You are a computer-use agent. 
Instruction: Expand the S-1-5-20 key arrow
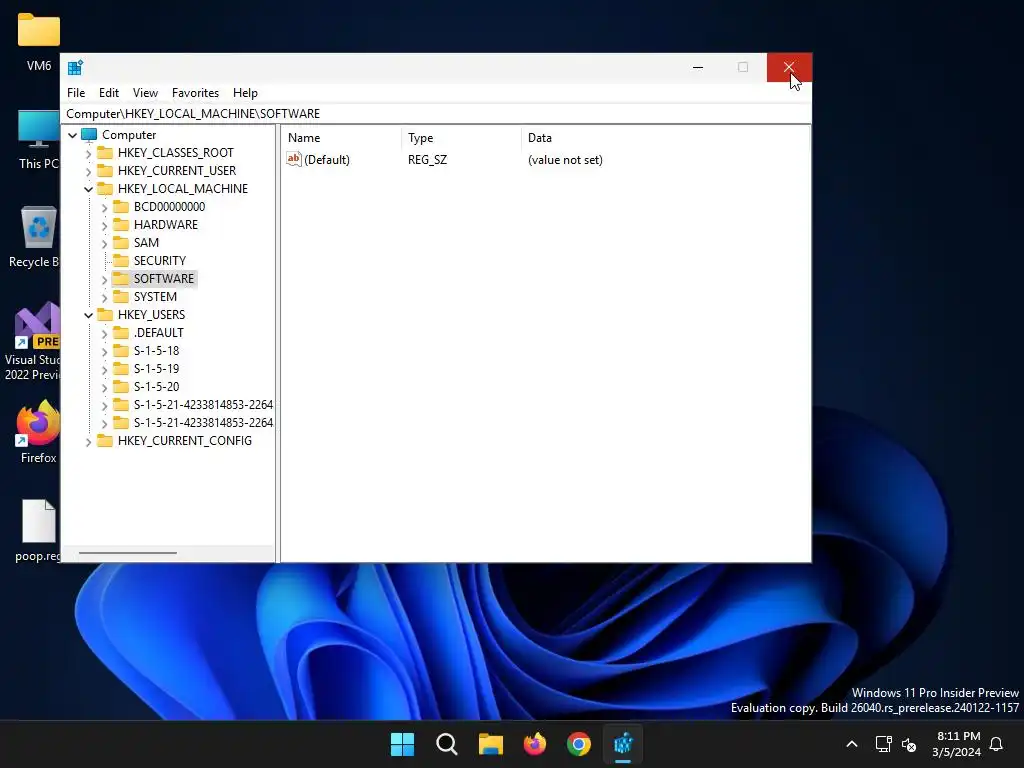(104, 387)
